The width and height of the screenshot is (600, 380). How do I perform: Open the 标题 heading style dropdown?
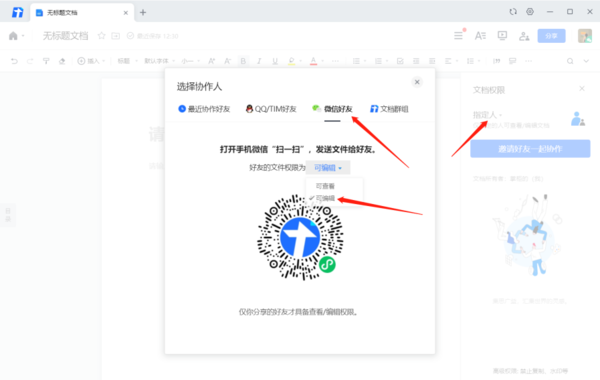click(x=127, y=61)
